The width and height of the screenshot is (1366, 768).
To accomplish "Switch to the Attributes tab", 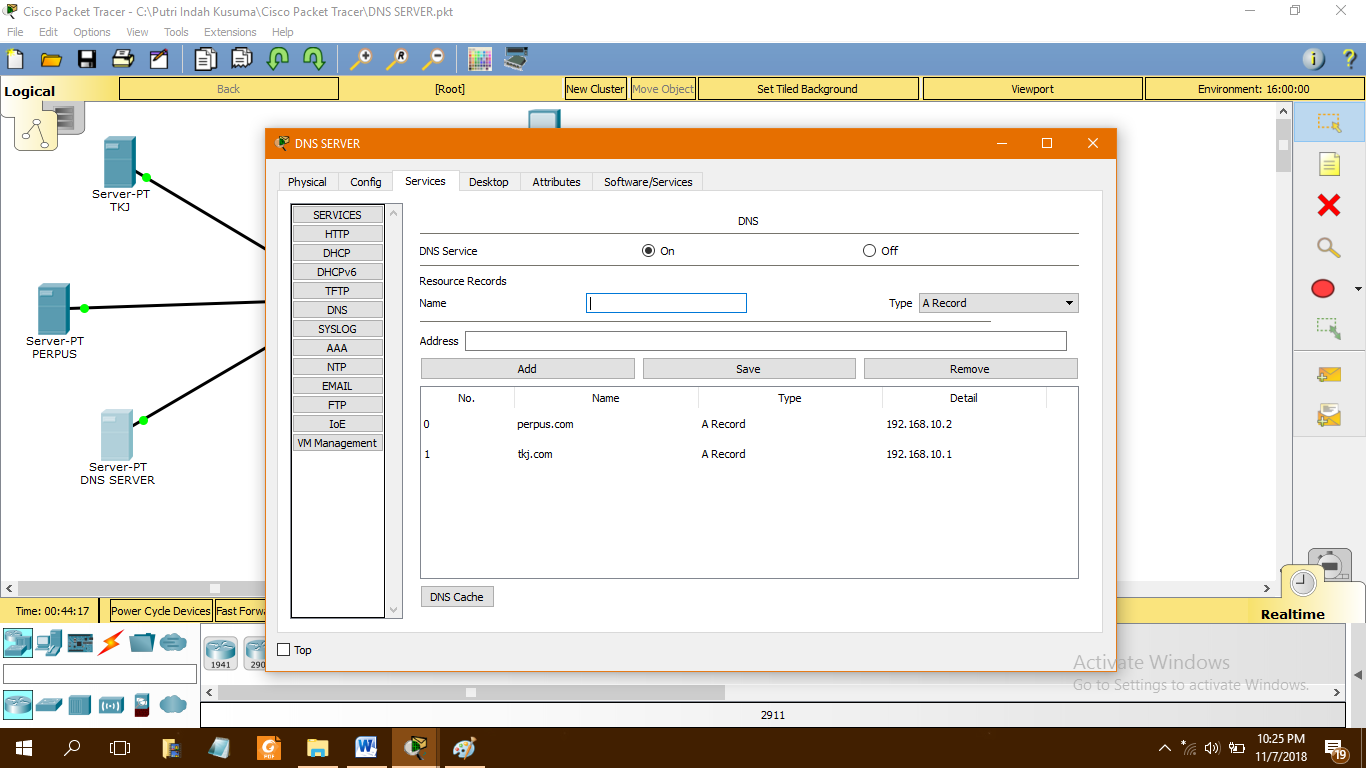I will (x=556, y=182).
